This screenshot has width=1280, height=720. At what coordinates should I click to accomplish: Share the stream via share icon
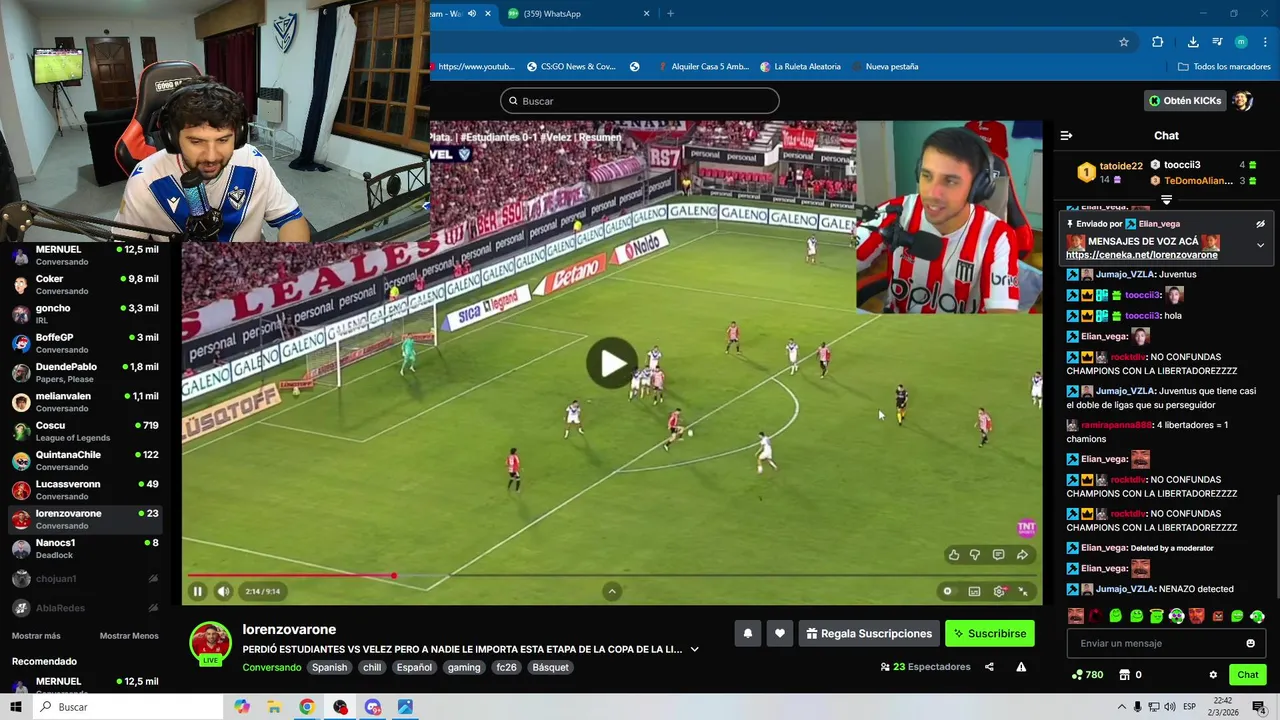pyautogui.click(x=989, y=667)
